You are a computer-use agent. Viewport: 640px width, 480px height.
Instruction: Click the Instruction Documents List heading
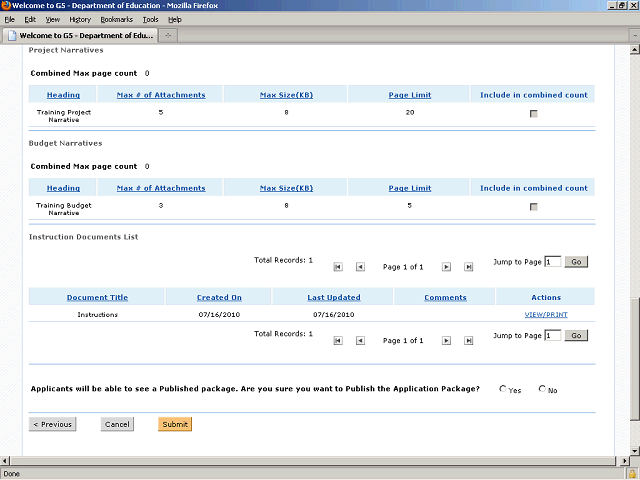point(84,237)
